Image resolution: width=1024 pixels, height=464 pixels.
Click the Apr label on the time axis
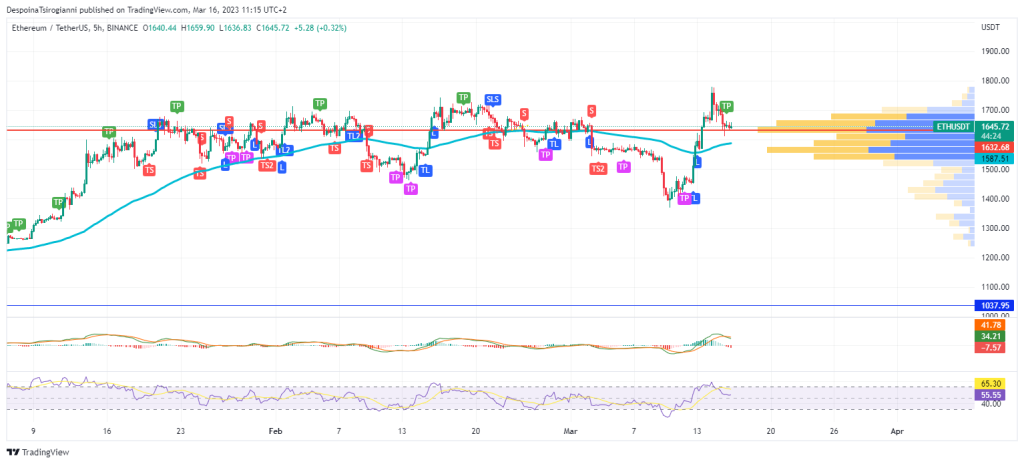pyautogui.click(x=897, y=431)
